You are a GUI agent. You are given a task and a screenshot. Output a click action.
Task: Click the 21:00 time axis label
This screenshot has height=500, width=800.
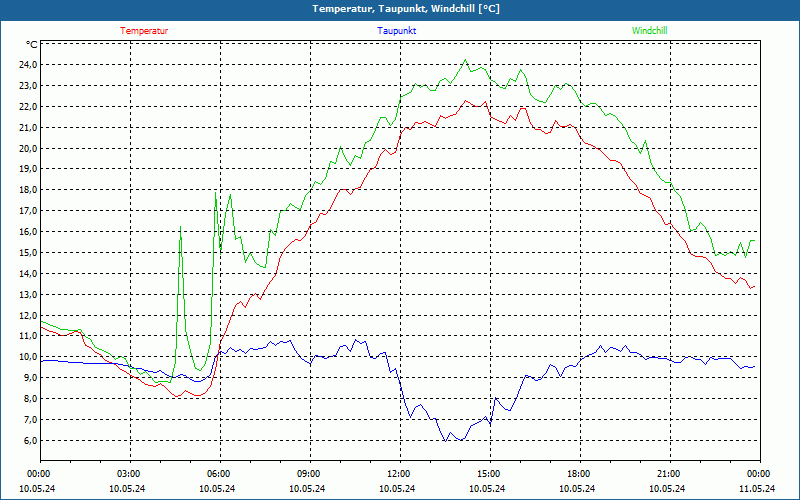tap(669, 474)
